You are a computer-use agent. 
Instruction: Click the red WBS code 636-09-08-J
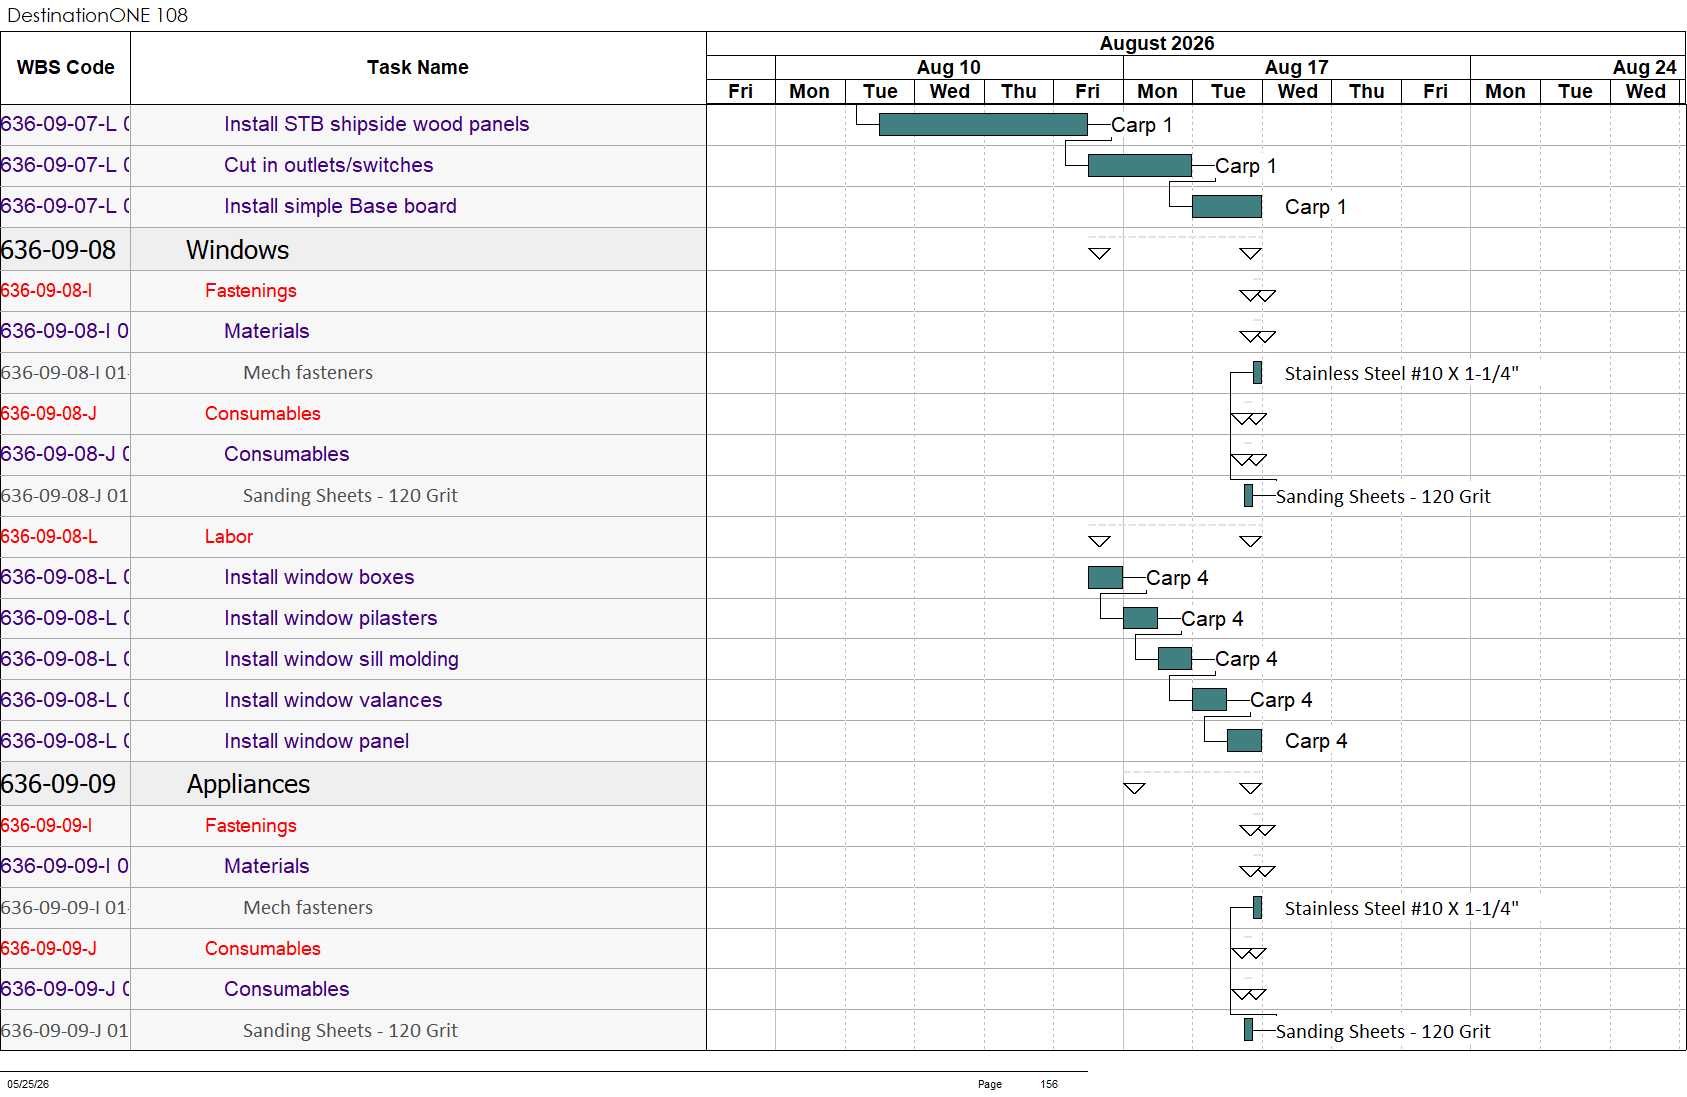[x=49, y=414]
